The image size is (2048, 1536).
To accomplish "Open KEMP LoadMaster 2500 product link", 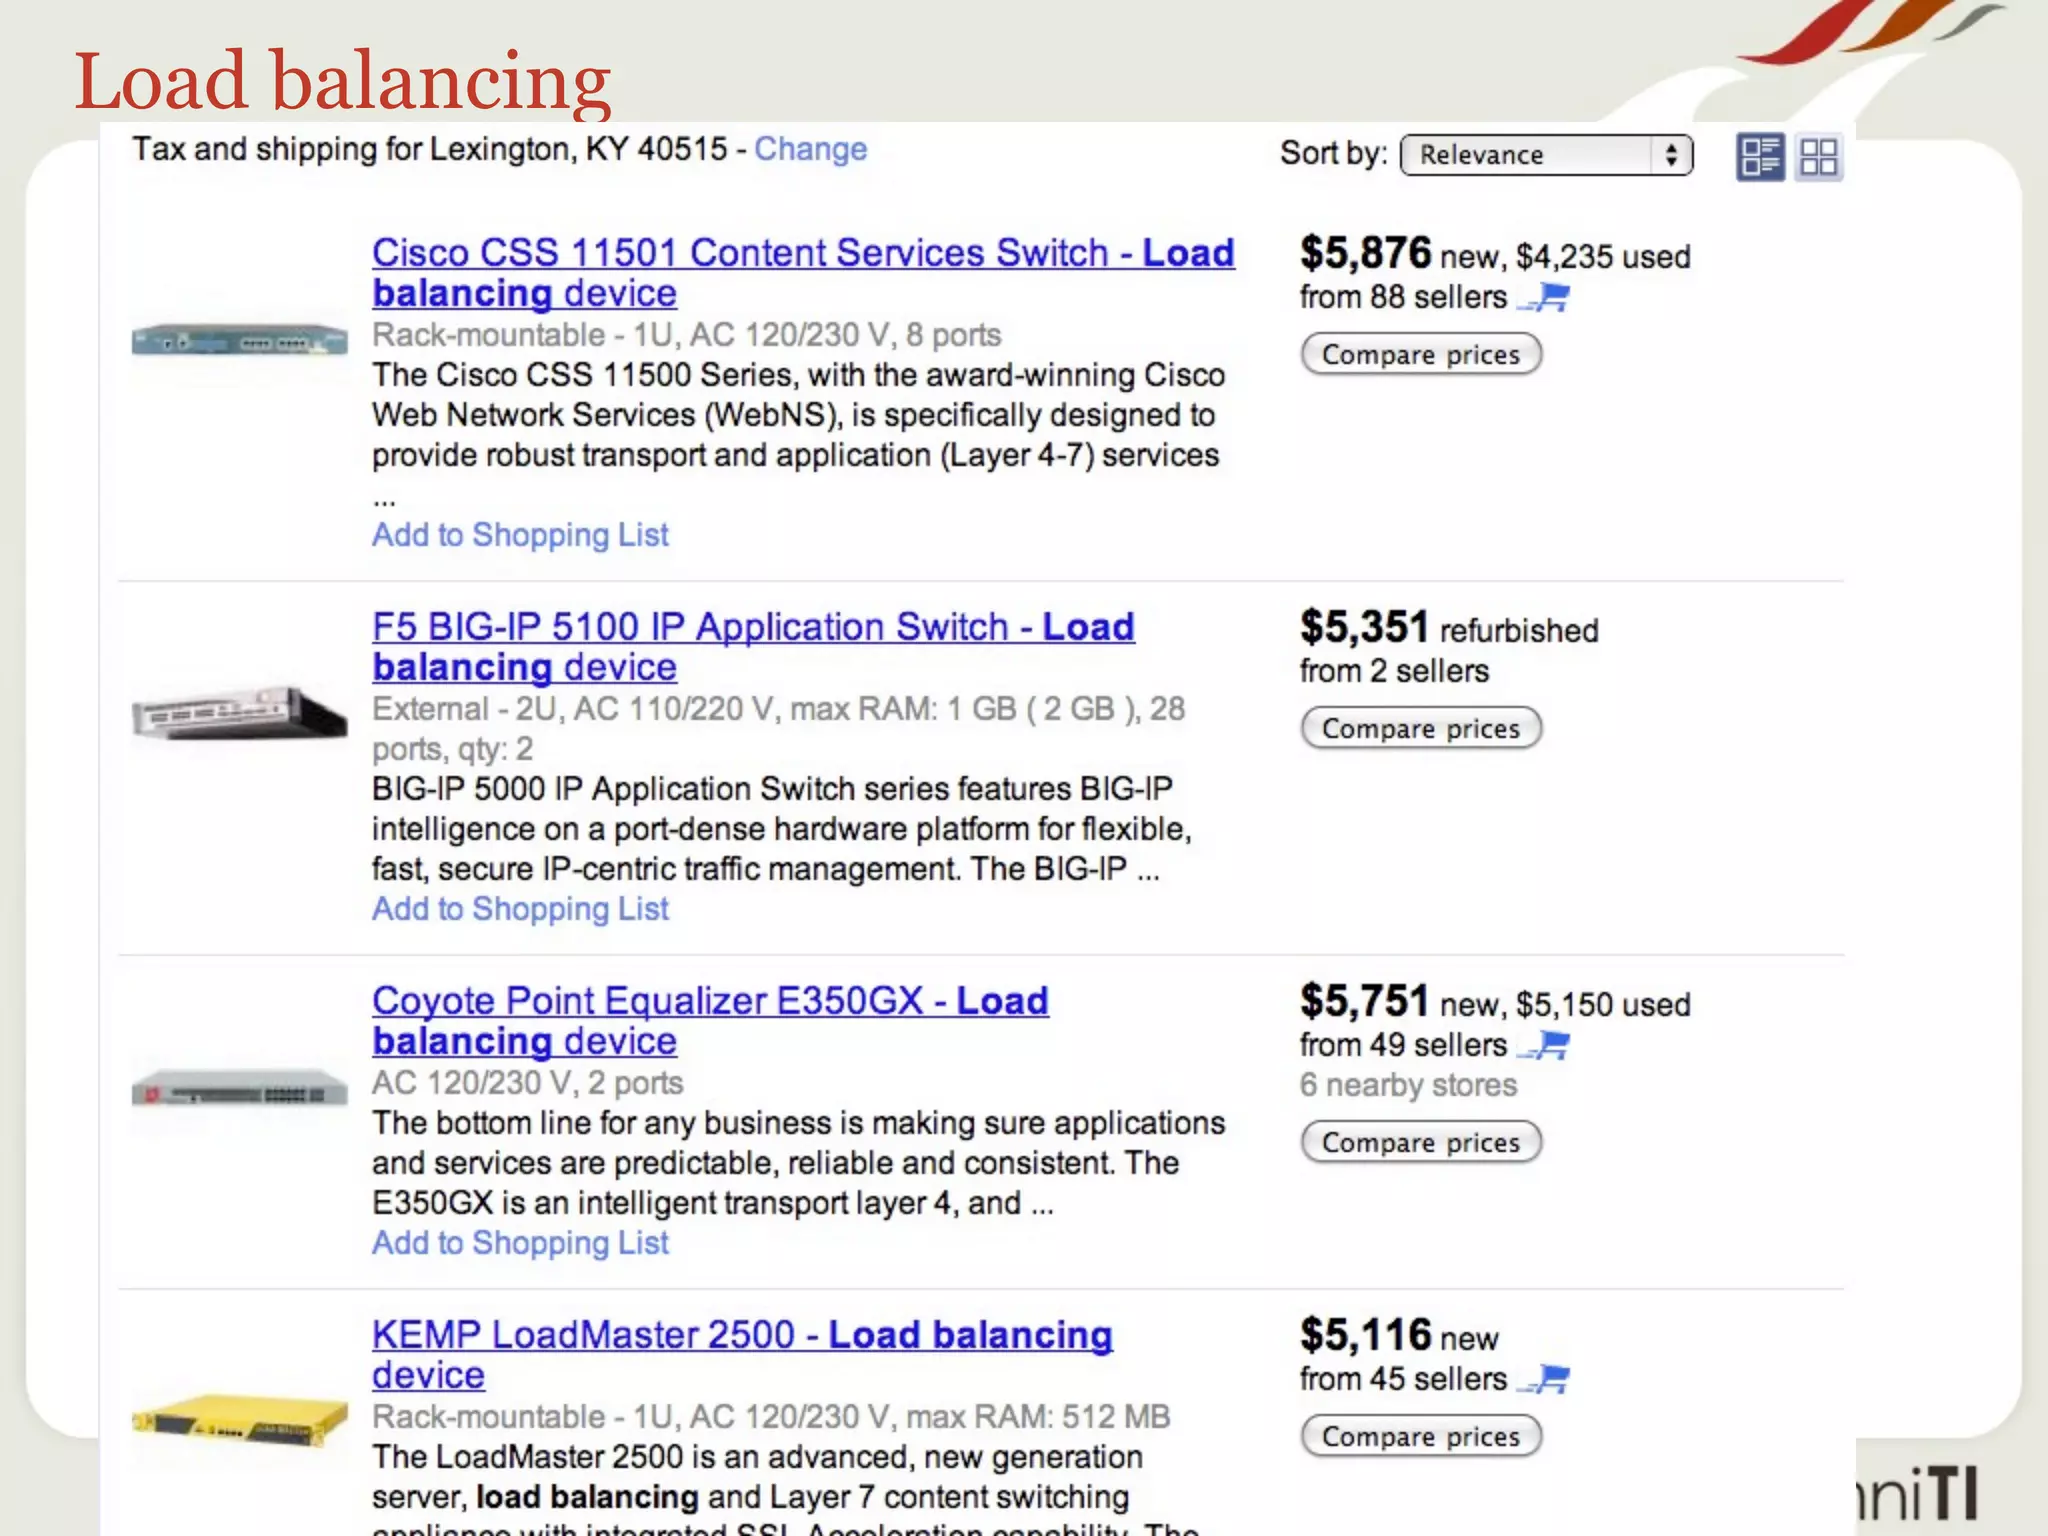I will 742,1355.
